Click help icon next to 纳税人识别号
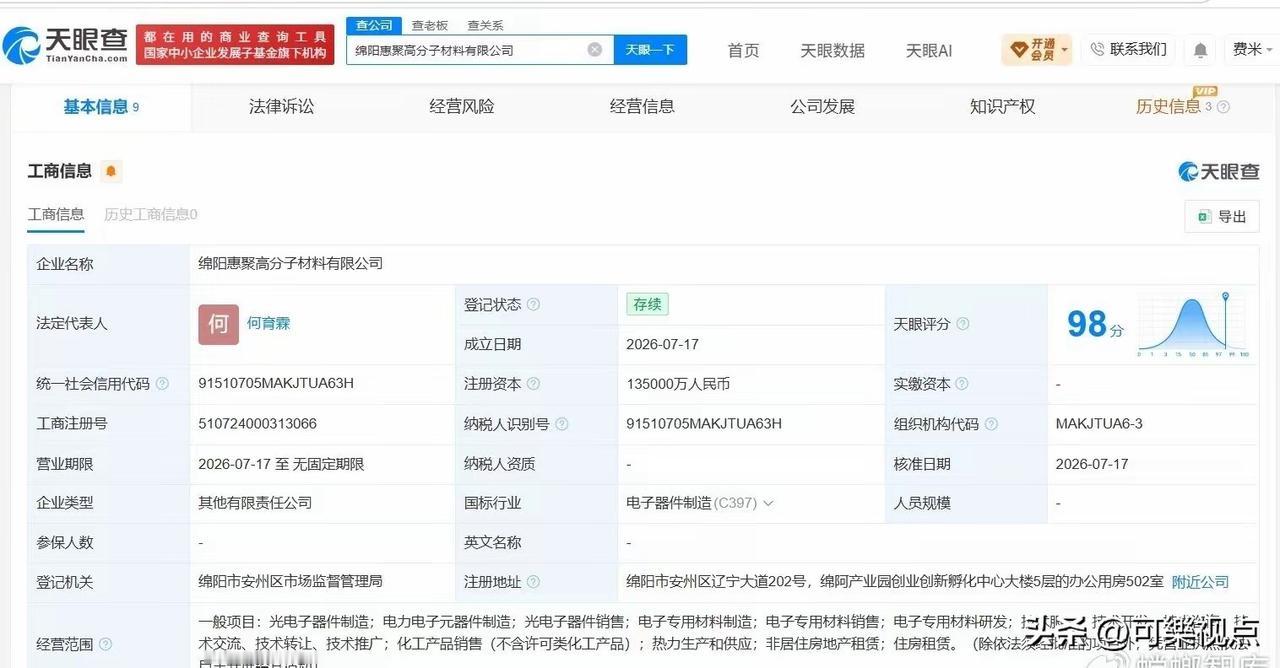This screenshot has width=1280, height=668. [x=562, y=424]
